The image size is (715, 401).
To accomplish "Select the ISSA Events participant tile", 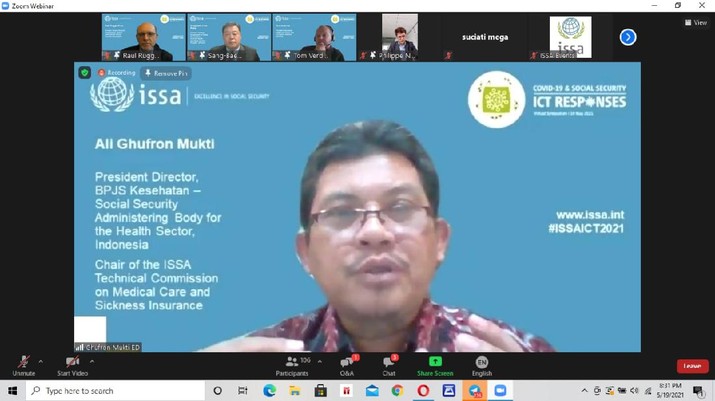I will 570,37.
